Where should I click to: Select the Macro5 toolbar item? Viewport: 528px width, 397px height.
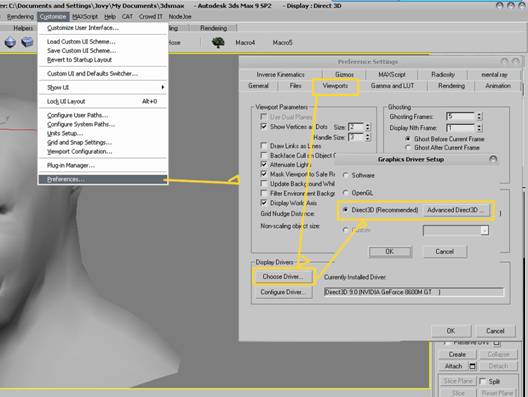pyautogui.click(x=282, y=43)
